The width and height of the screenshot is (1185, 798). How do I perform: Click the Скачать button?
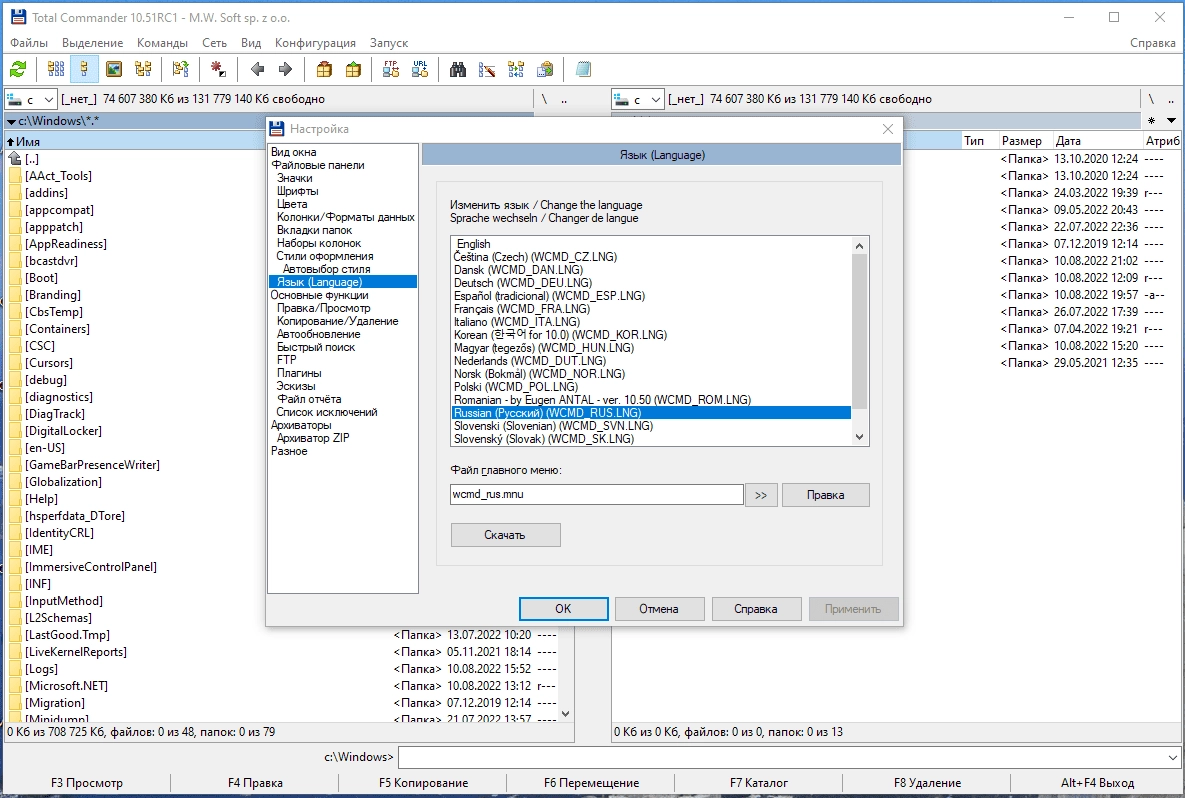coord(506,535)
